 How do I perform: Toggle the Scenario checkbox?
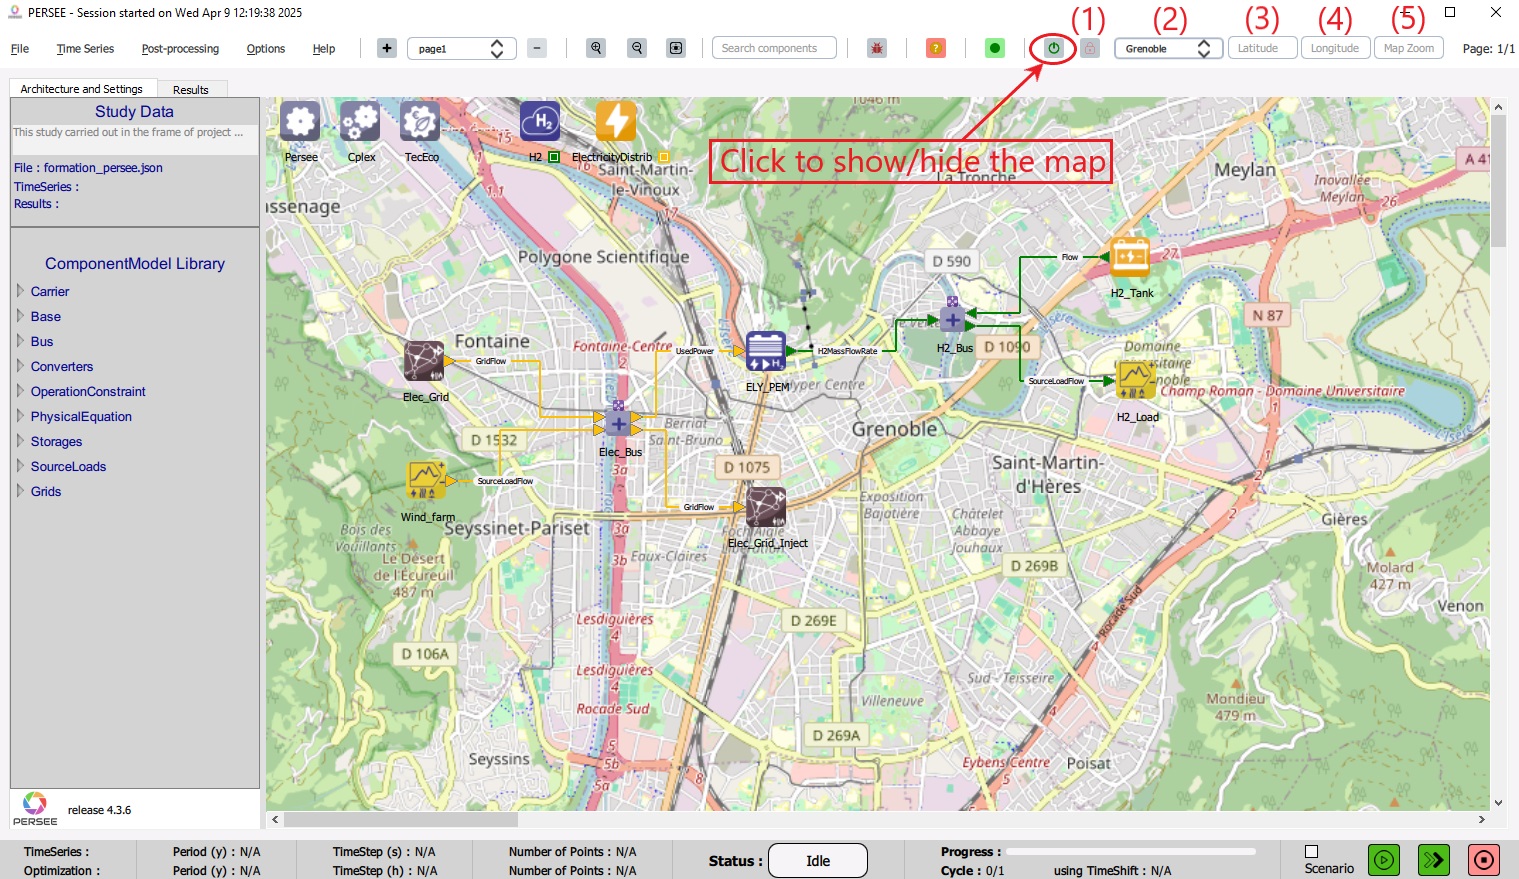[x=1311, y=852]
